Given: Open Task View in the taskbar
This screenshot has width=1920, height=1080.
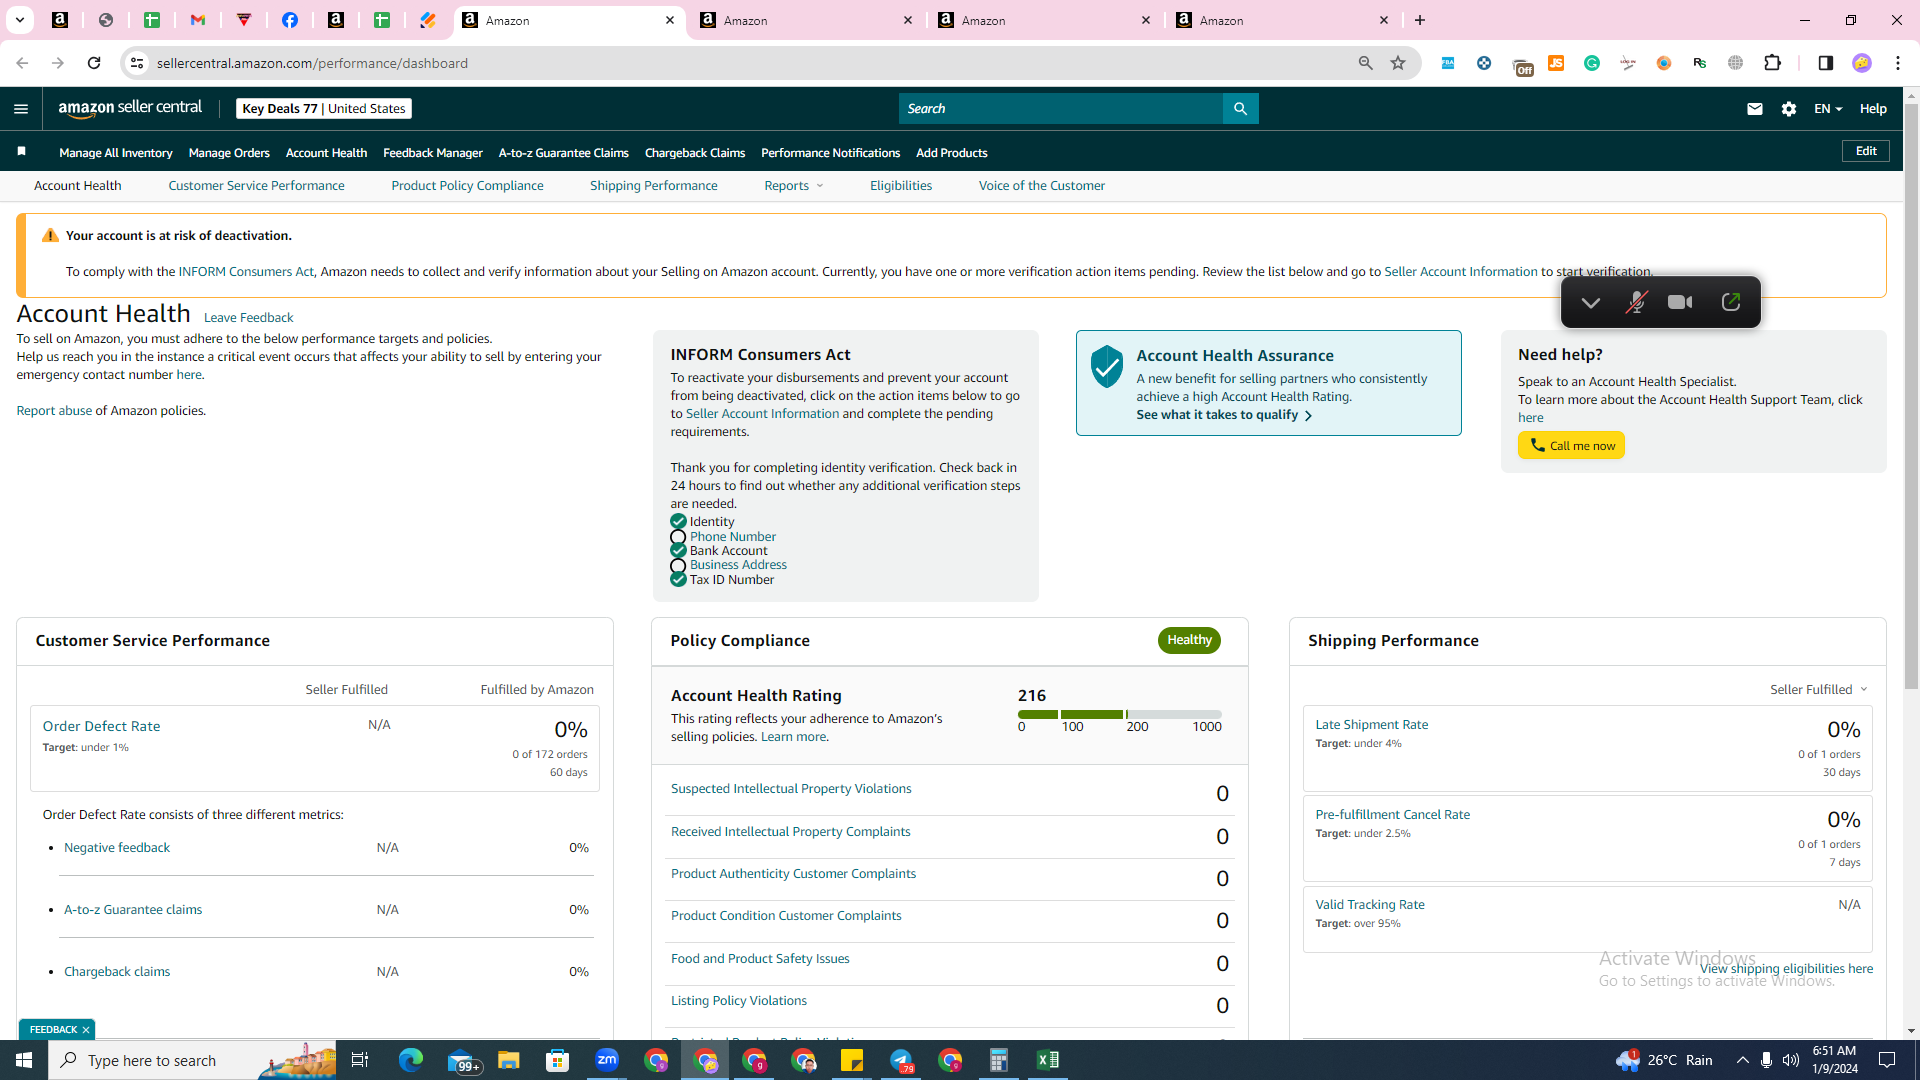Looking at the screenshot, I should click(x=360, y=1060).
